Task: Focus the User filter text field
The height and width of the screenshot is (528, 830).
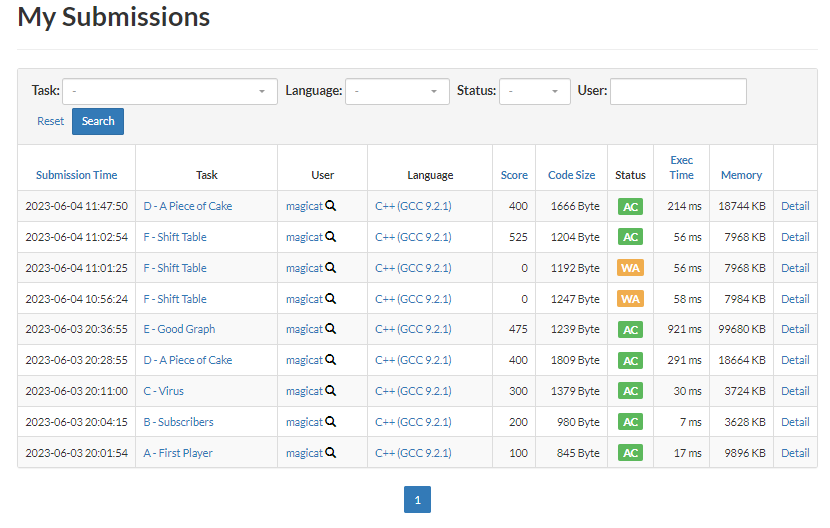Action: (678, 91)
